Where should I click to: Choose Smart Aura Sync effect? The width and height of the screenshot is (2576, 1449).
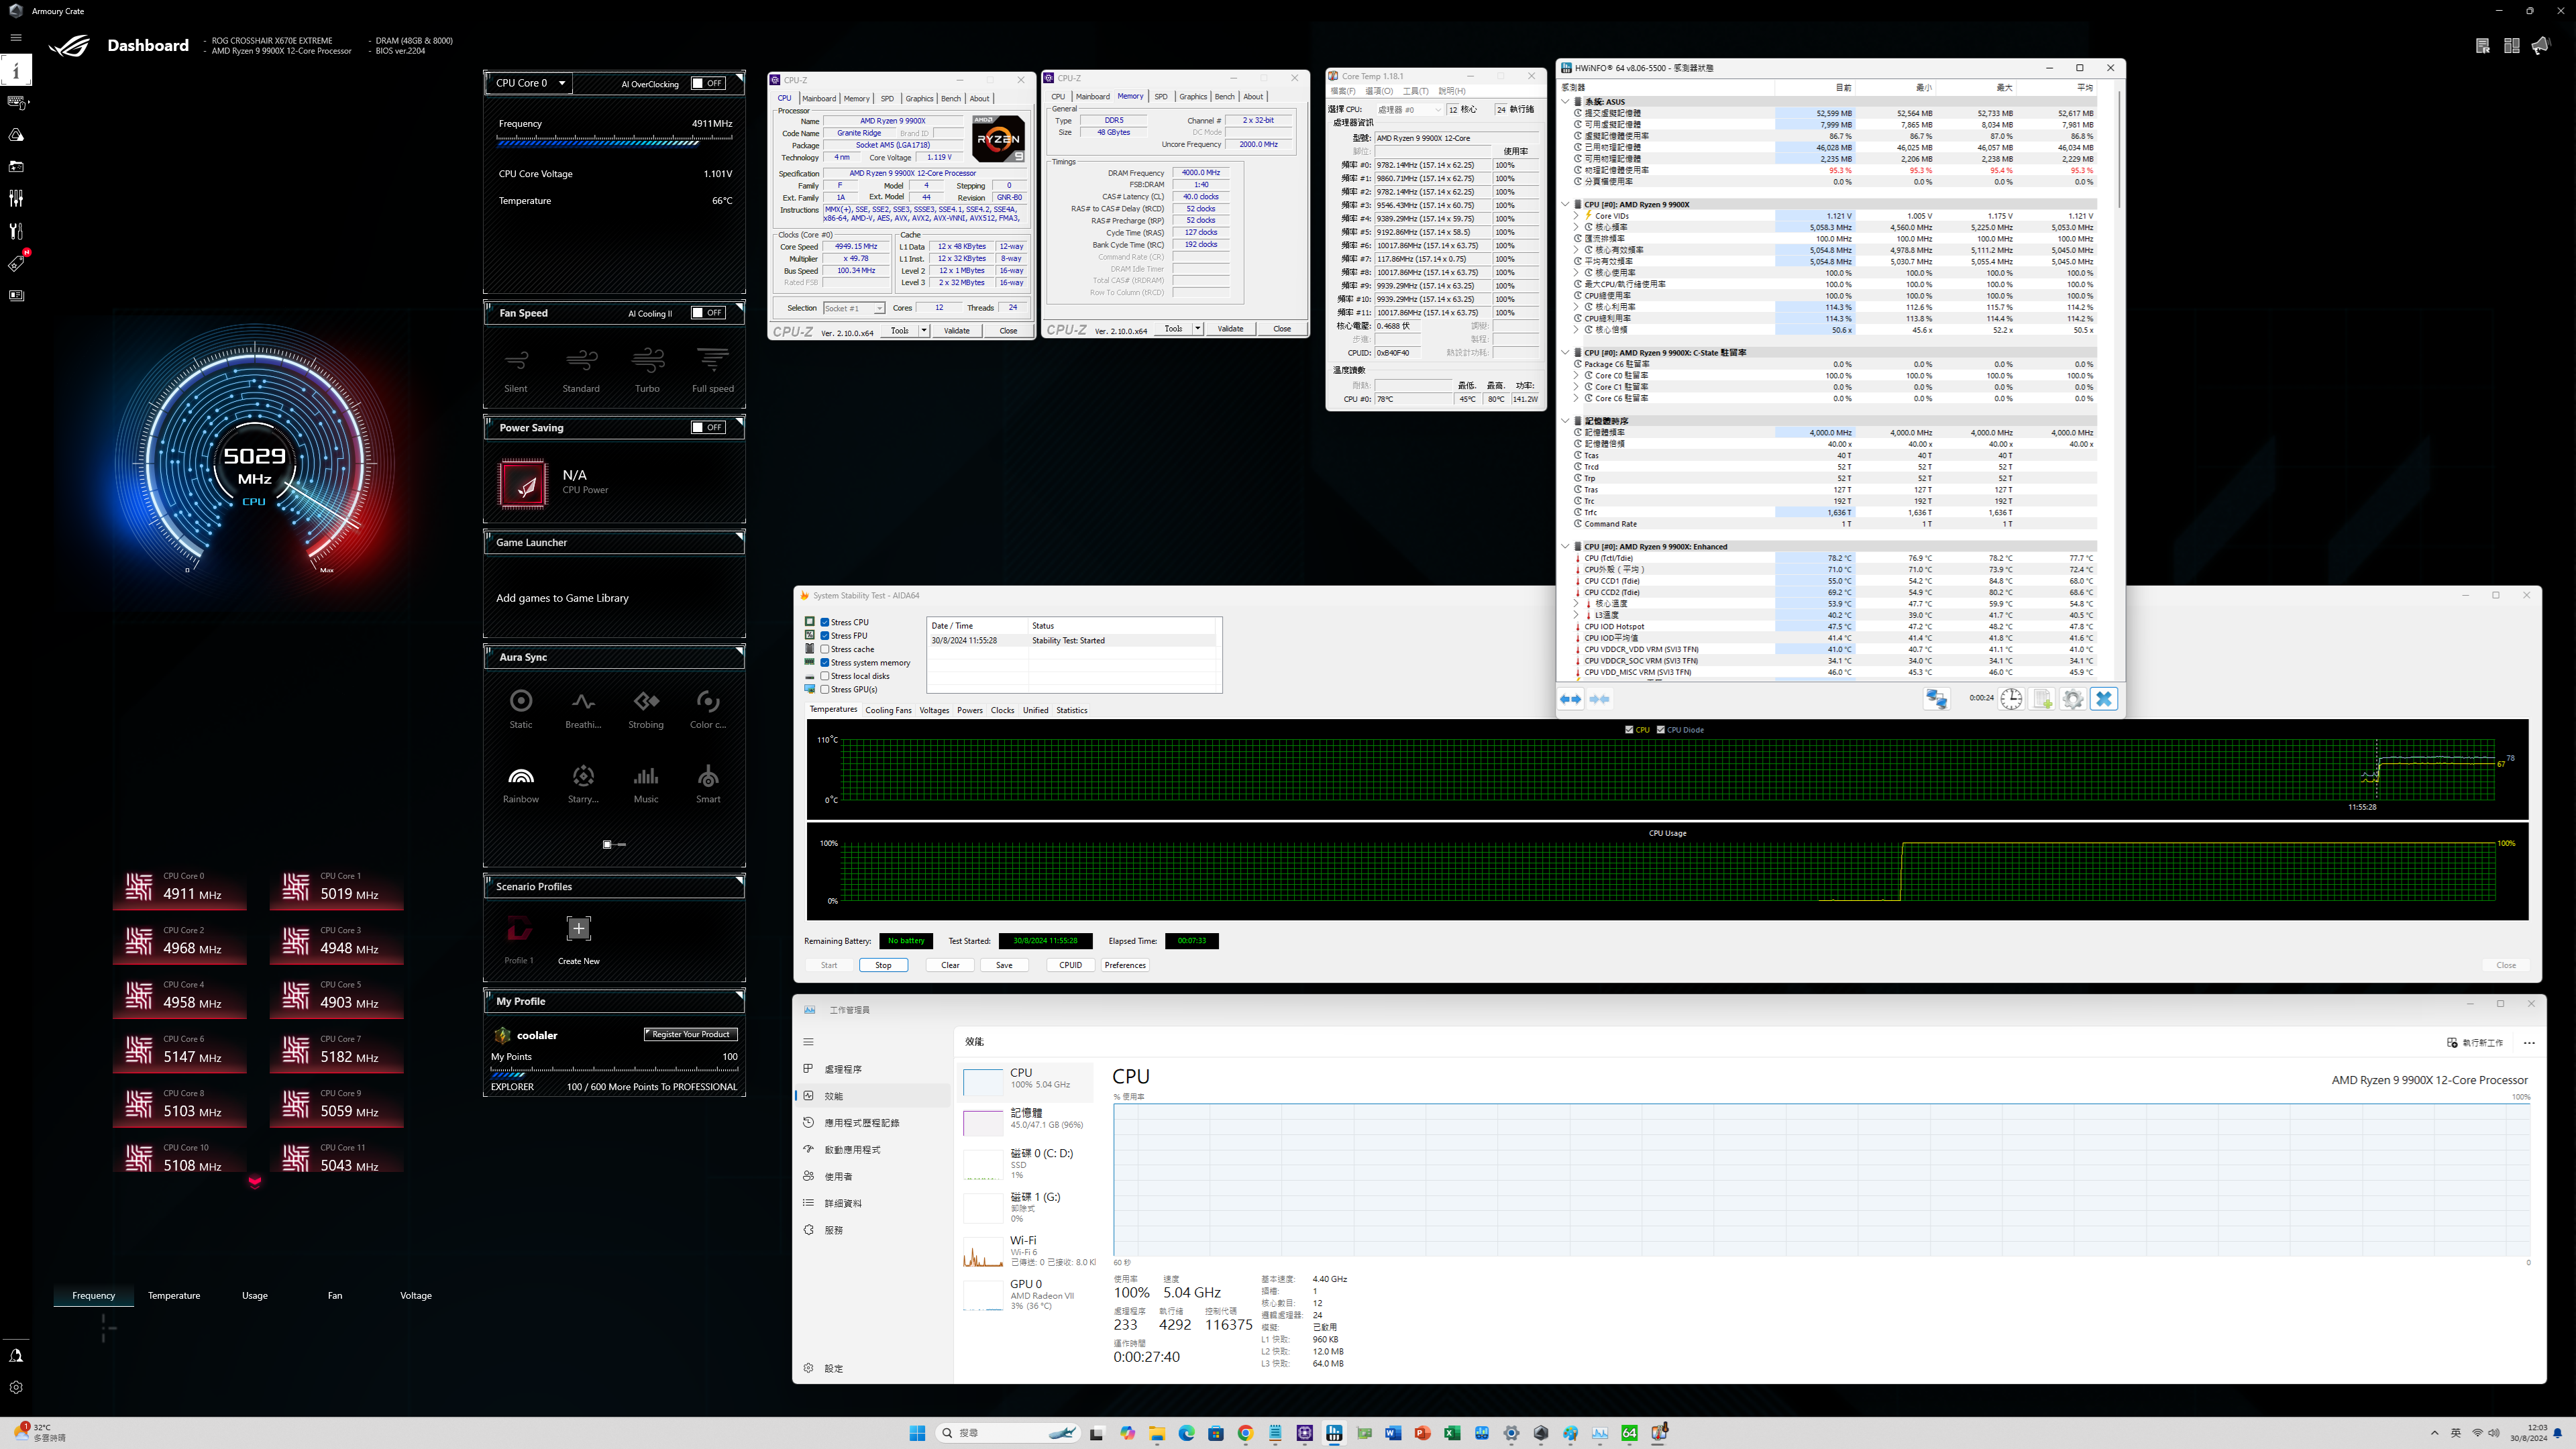pos(708,784)
